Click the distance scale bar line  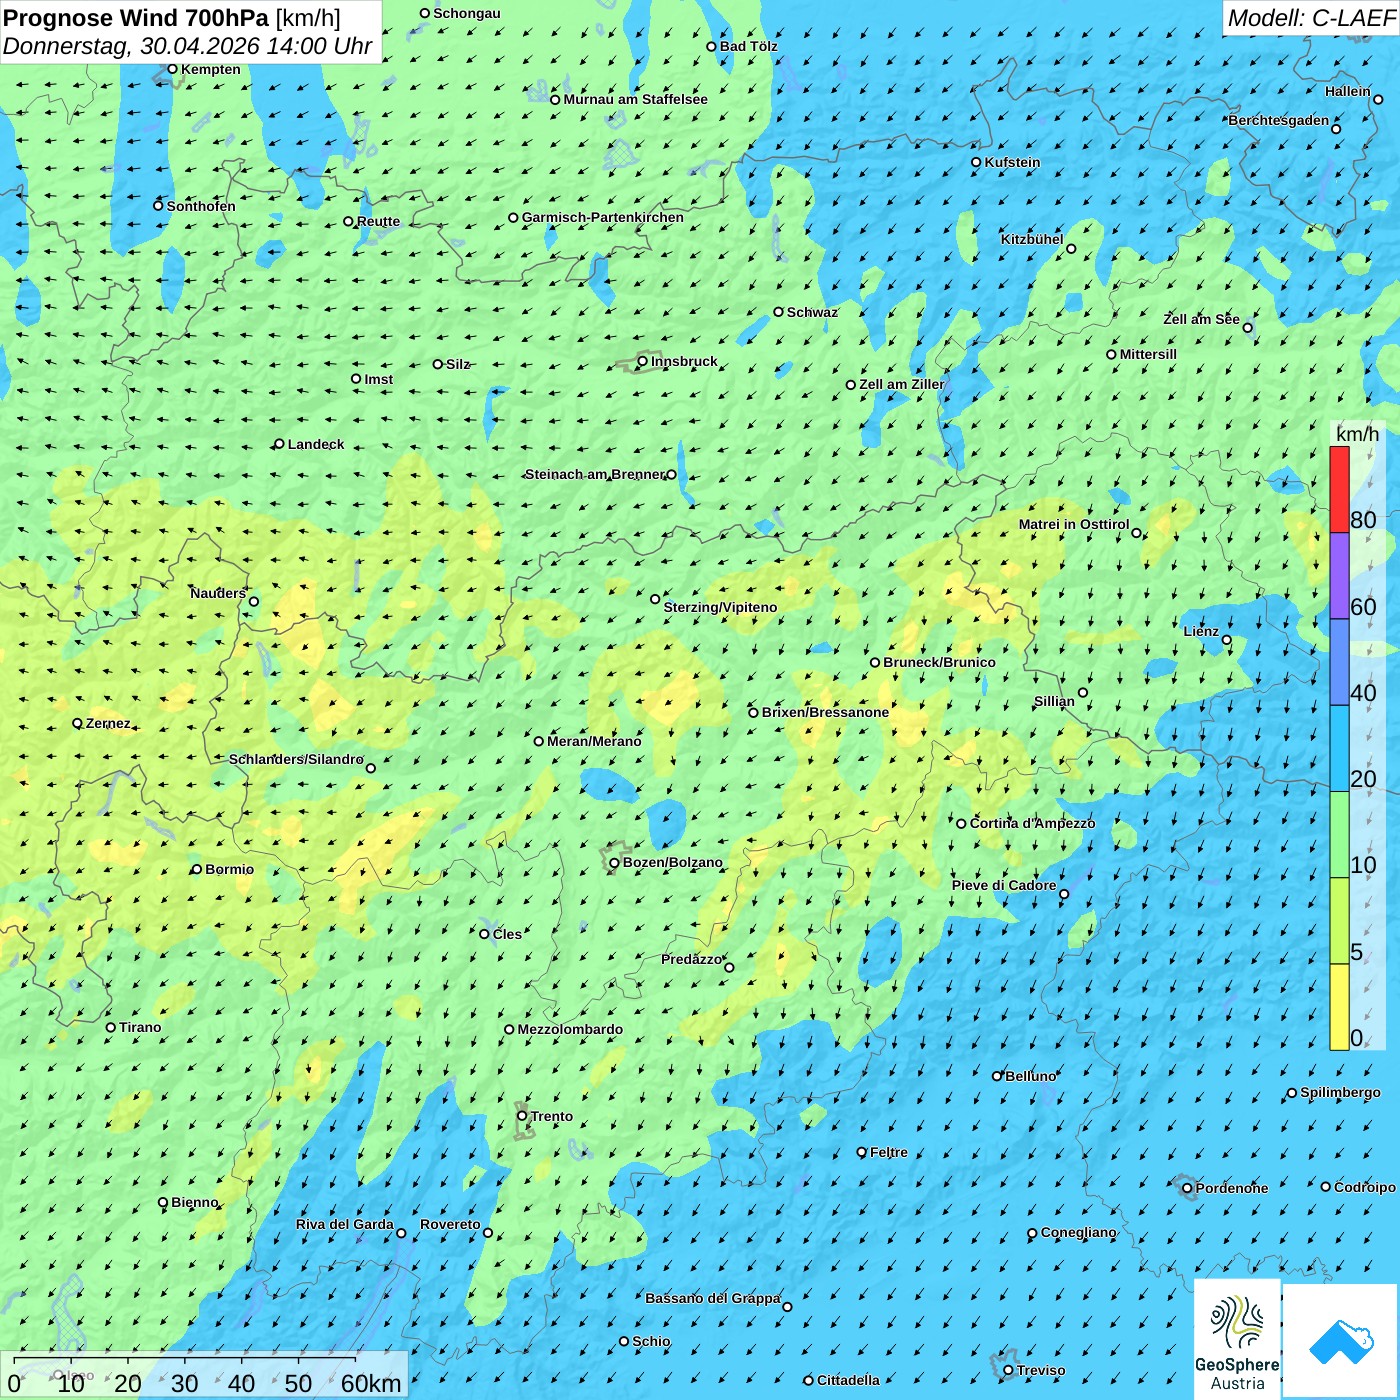point(185,1359)
